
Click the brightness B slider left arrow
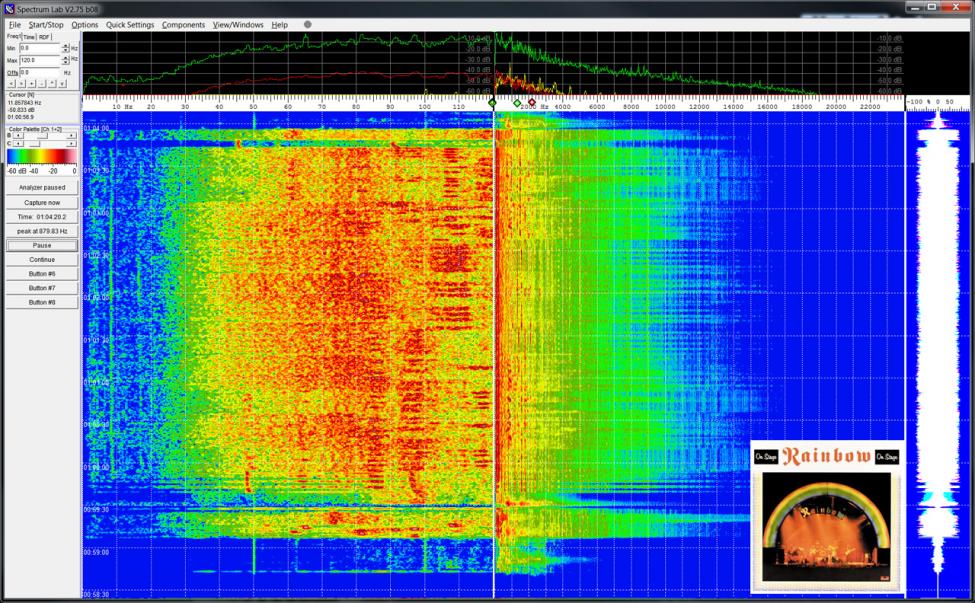[18, 136]
